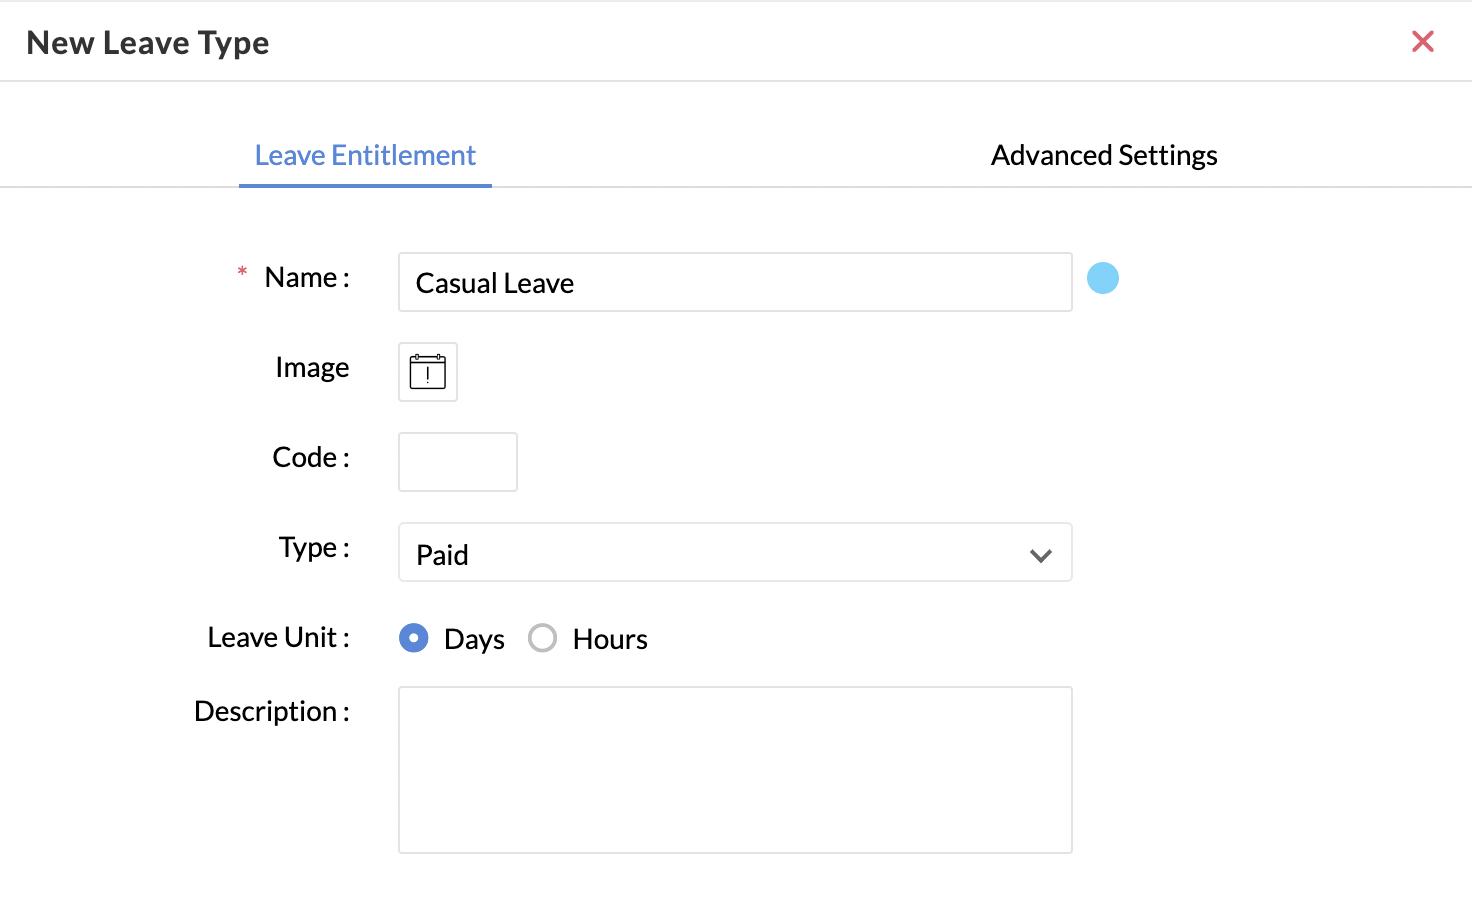Click the "Code :" field label

click(x=310, y=458)
